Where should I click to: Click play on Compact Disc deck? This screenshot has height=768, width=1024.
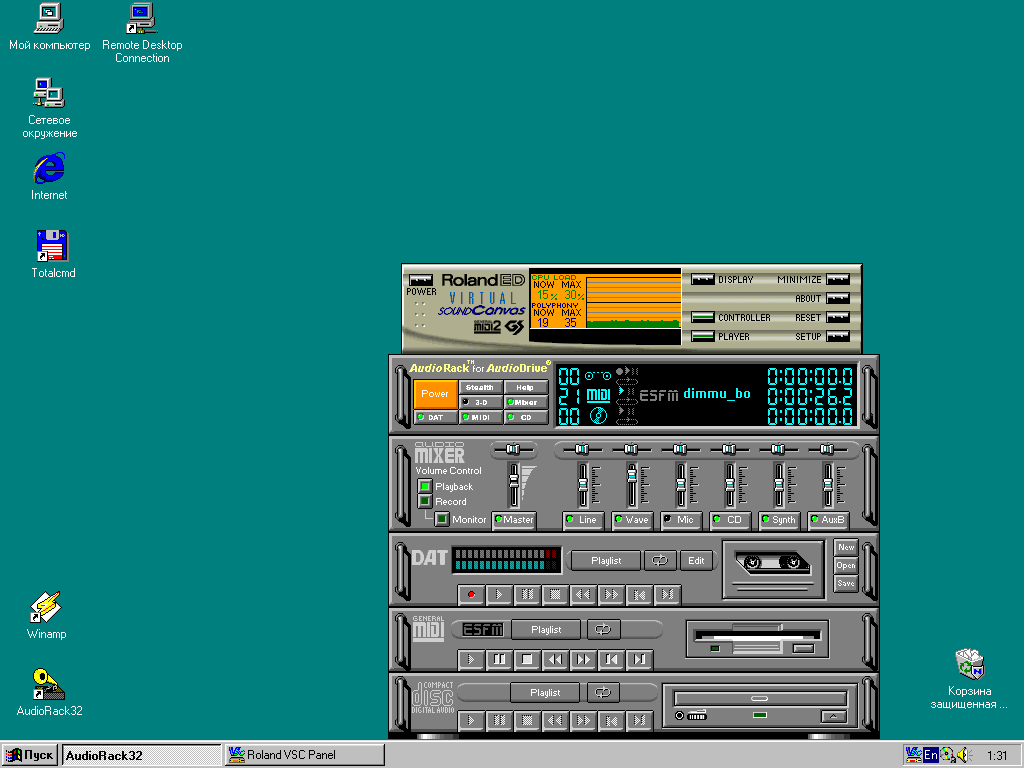(470, 721)
